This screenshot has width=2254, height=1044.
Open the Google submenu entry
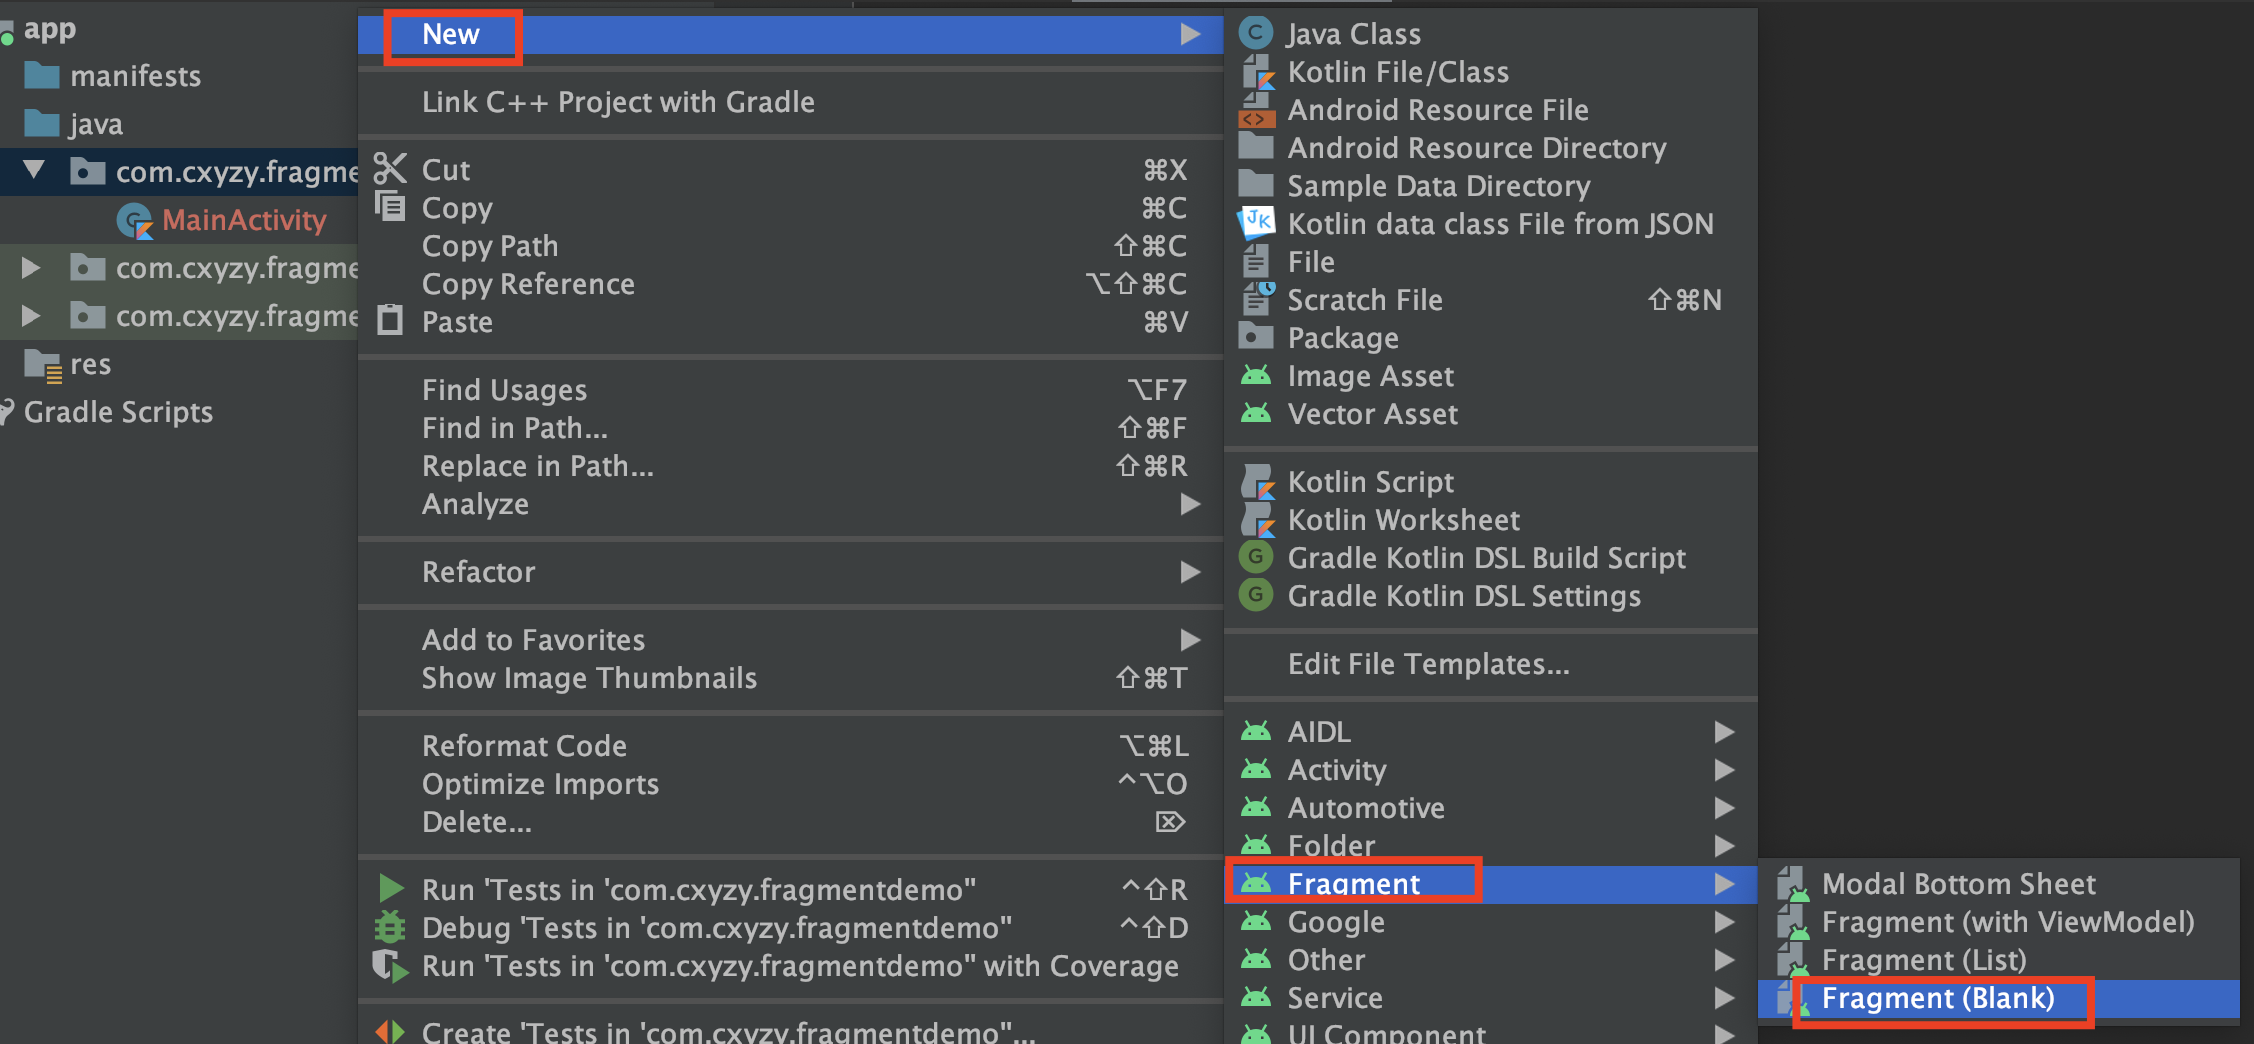tap(1491, 922)
